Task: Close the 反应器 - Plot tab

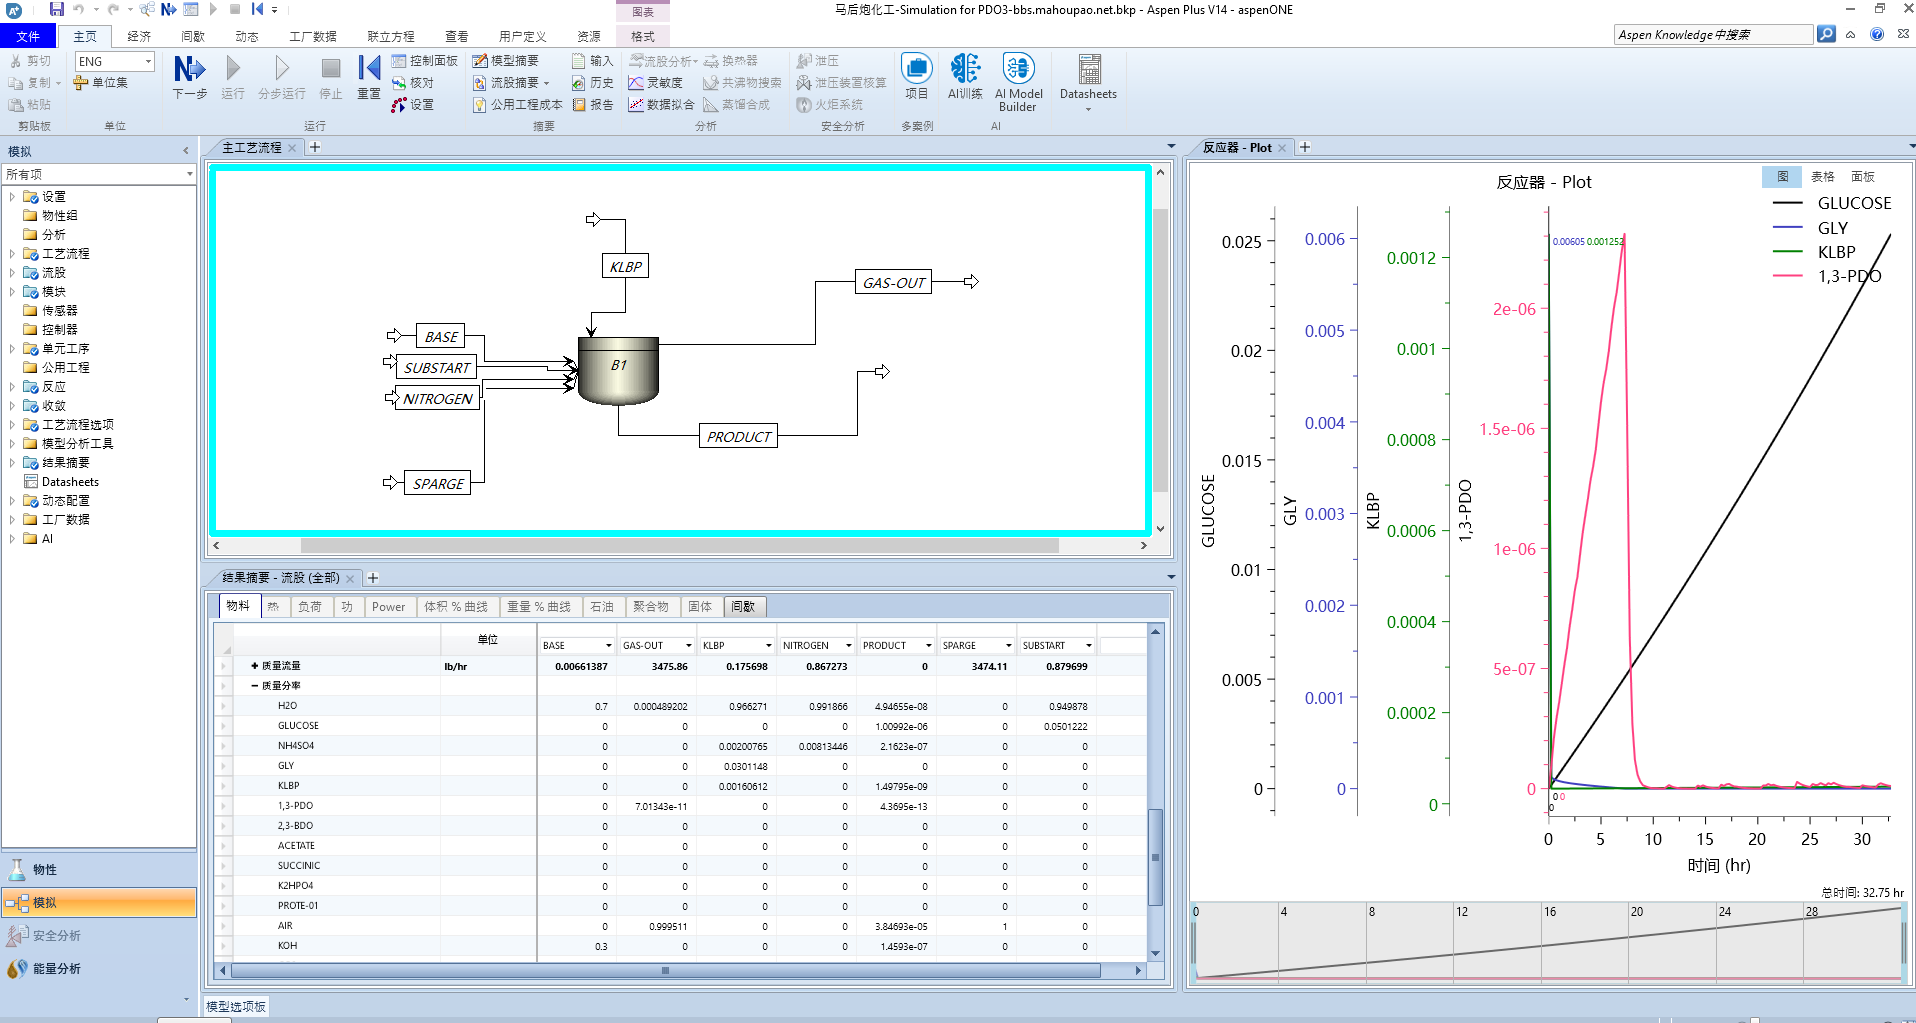Action: coord(1282,148)
